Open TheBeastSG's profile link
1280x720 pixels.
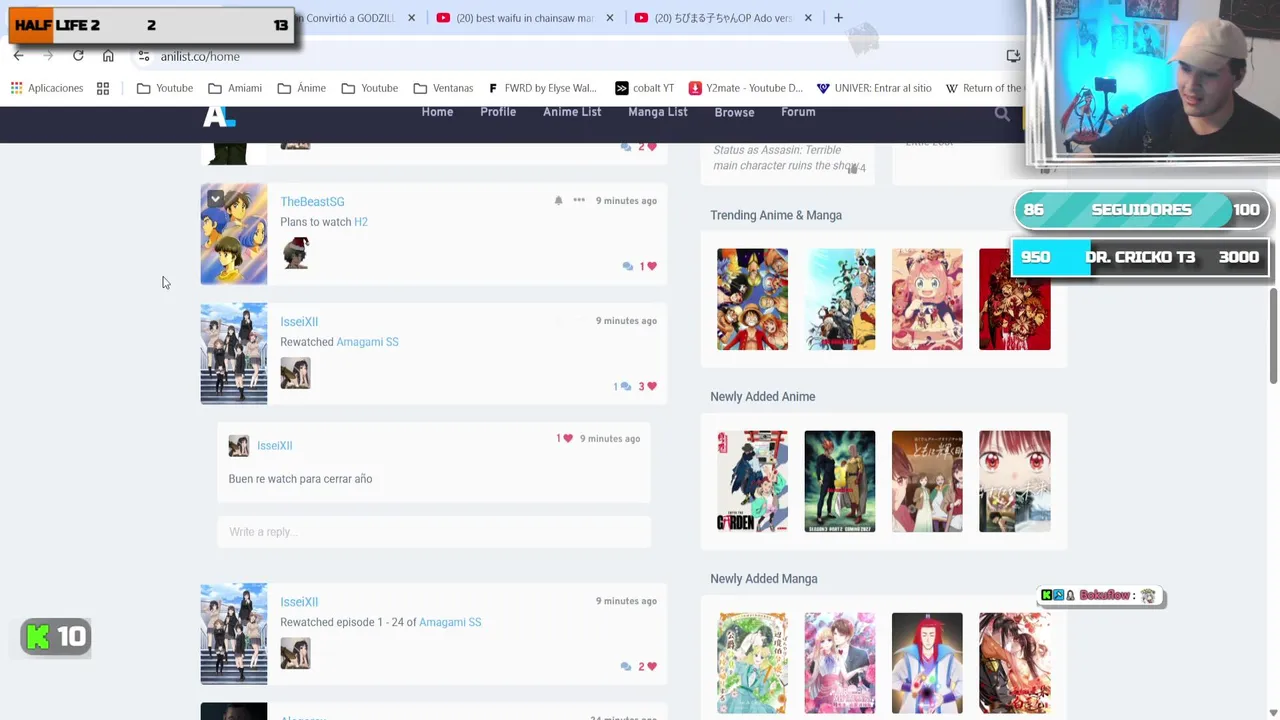point(312,201)
